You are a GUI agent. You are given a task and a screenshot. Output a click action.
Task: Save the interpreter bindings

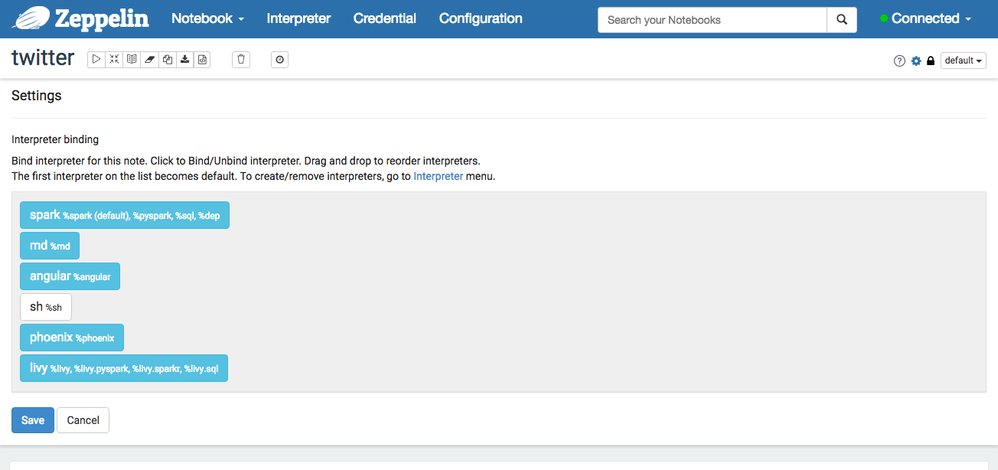[x=32, y=420]
